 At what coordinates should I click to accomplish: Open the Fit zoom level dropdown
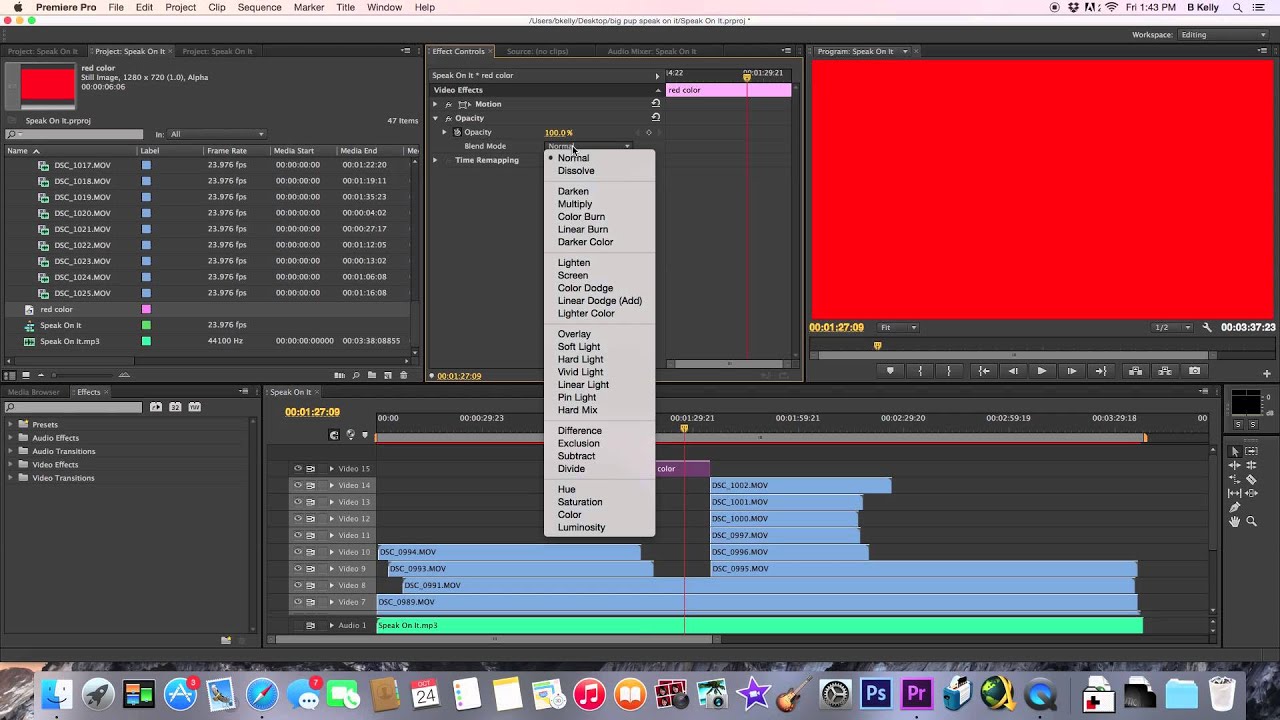[898, 327]
